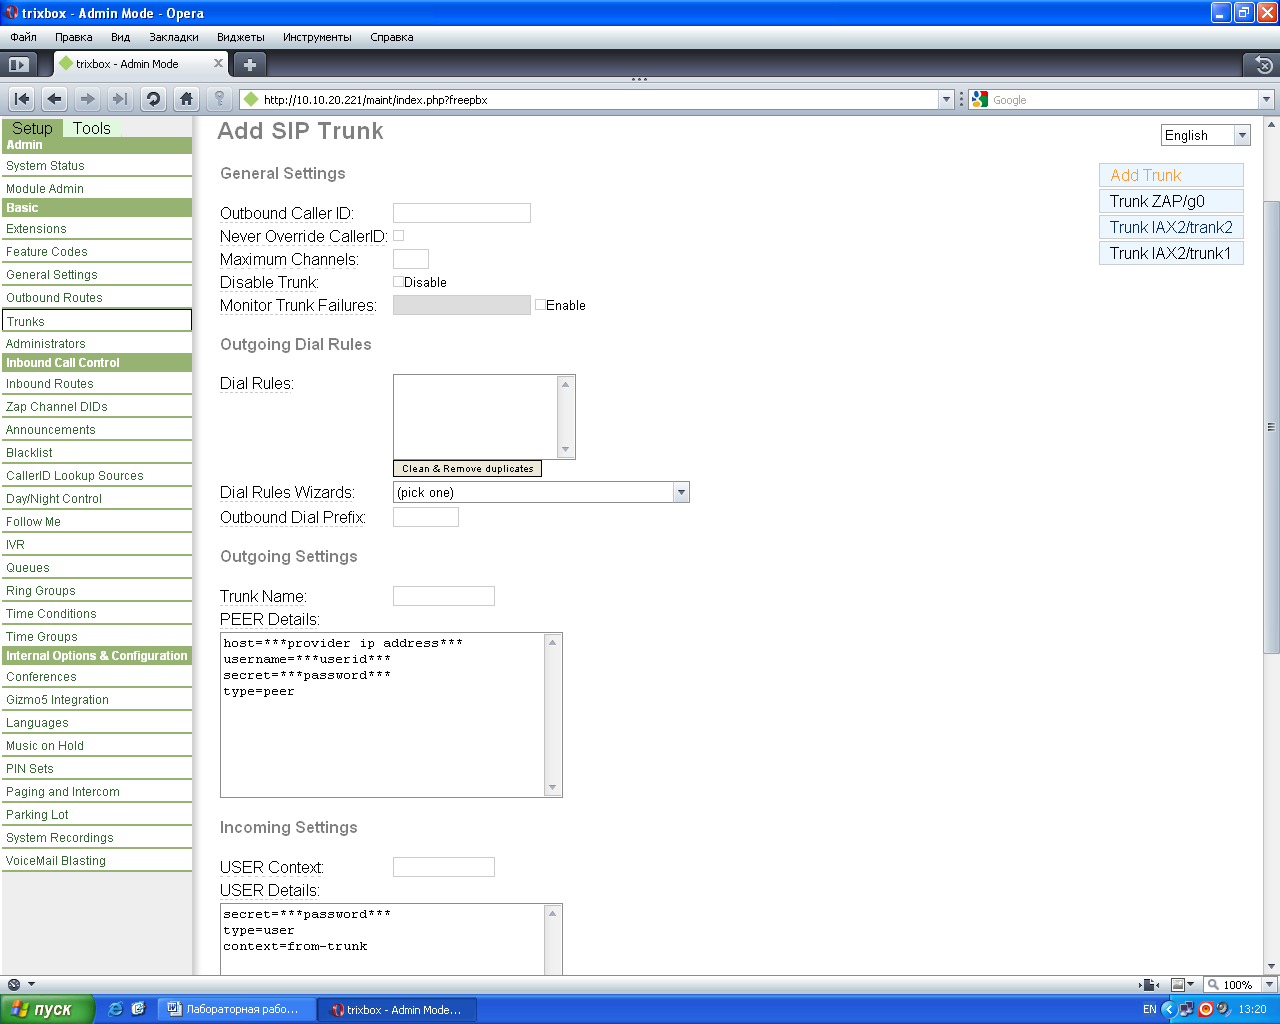This screenshot has height=1024, width=1280.
Task: Click the zoom magnifier icon
Action: click(1213, 985)
